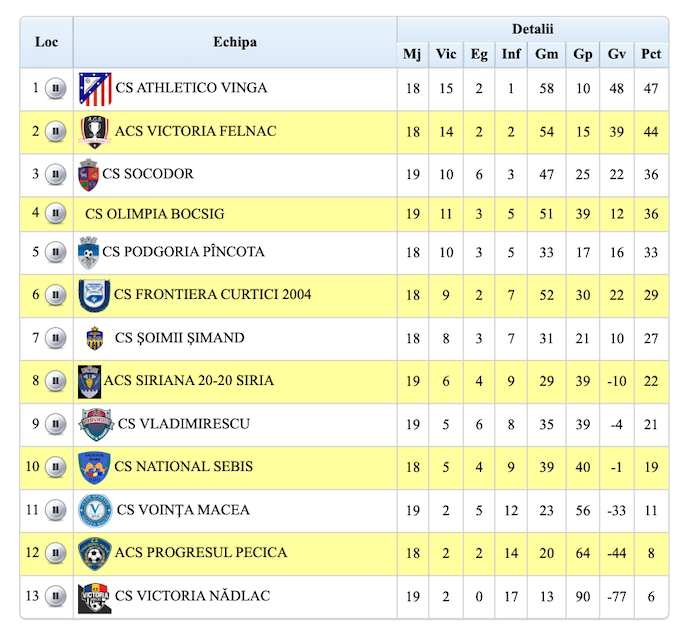
Task: Click the CS Podgoria Pîncota crest
Action: (88, 253)
